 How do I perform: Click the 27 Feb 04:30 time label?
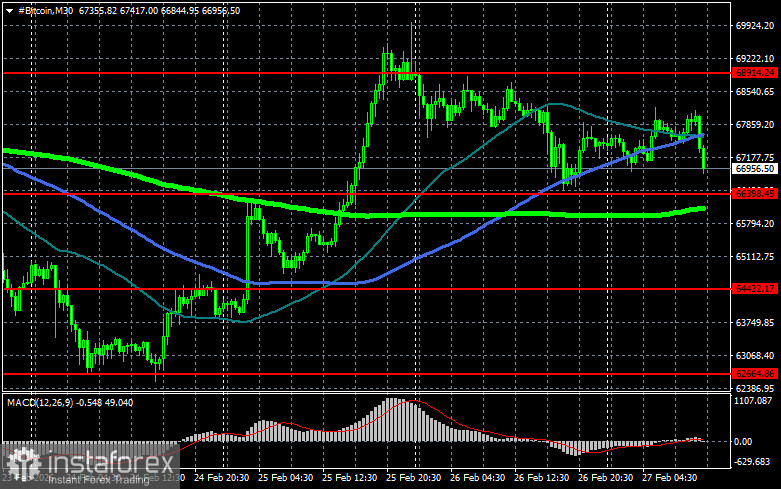point(669,478)
